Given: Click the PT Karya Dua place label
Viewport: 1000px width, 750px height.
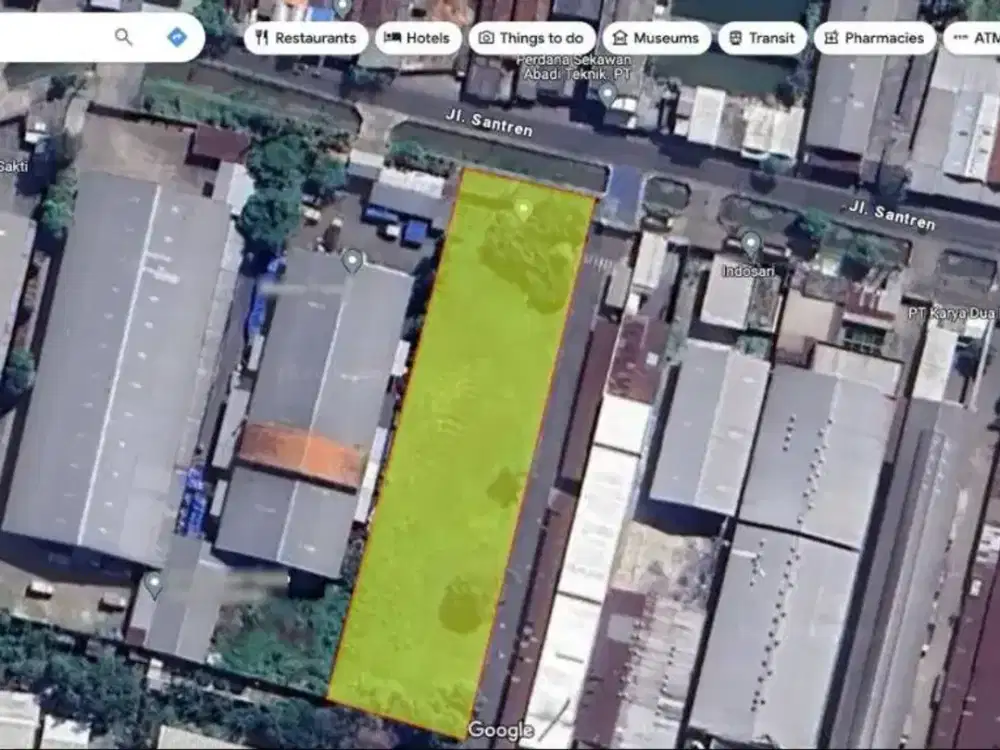Looking at the screenshot, I should click(x=948, y=313).
